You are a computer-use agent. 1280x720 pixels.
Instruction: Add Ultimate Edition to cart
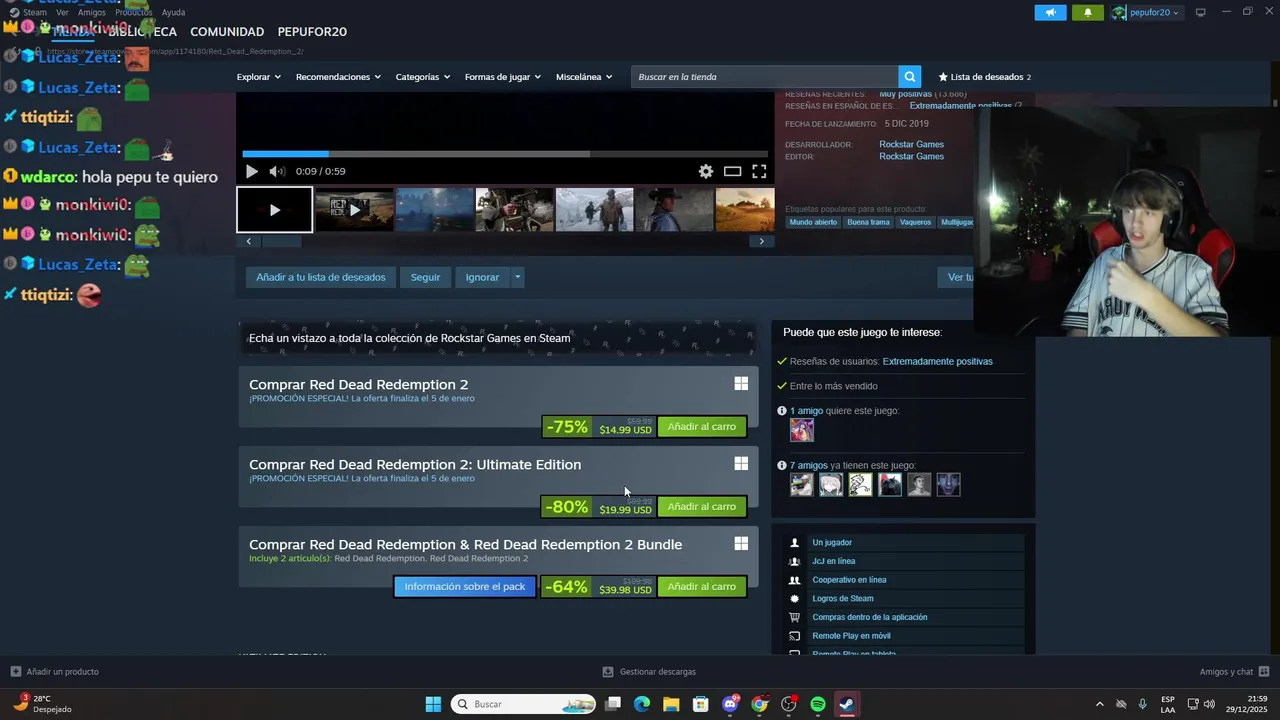point(701,507)
